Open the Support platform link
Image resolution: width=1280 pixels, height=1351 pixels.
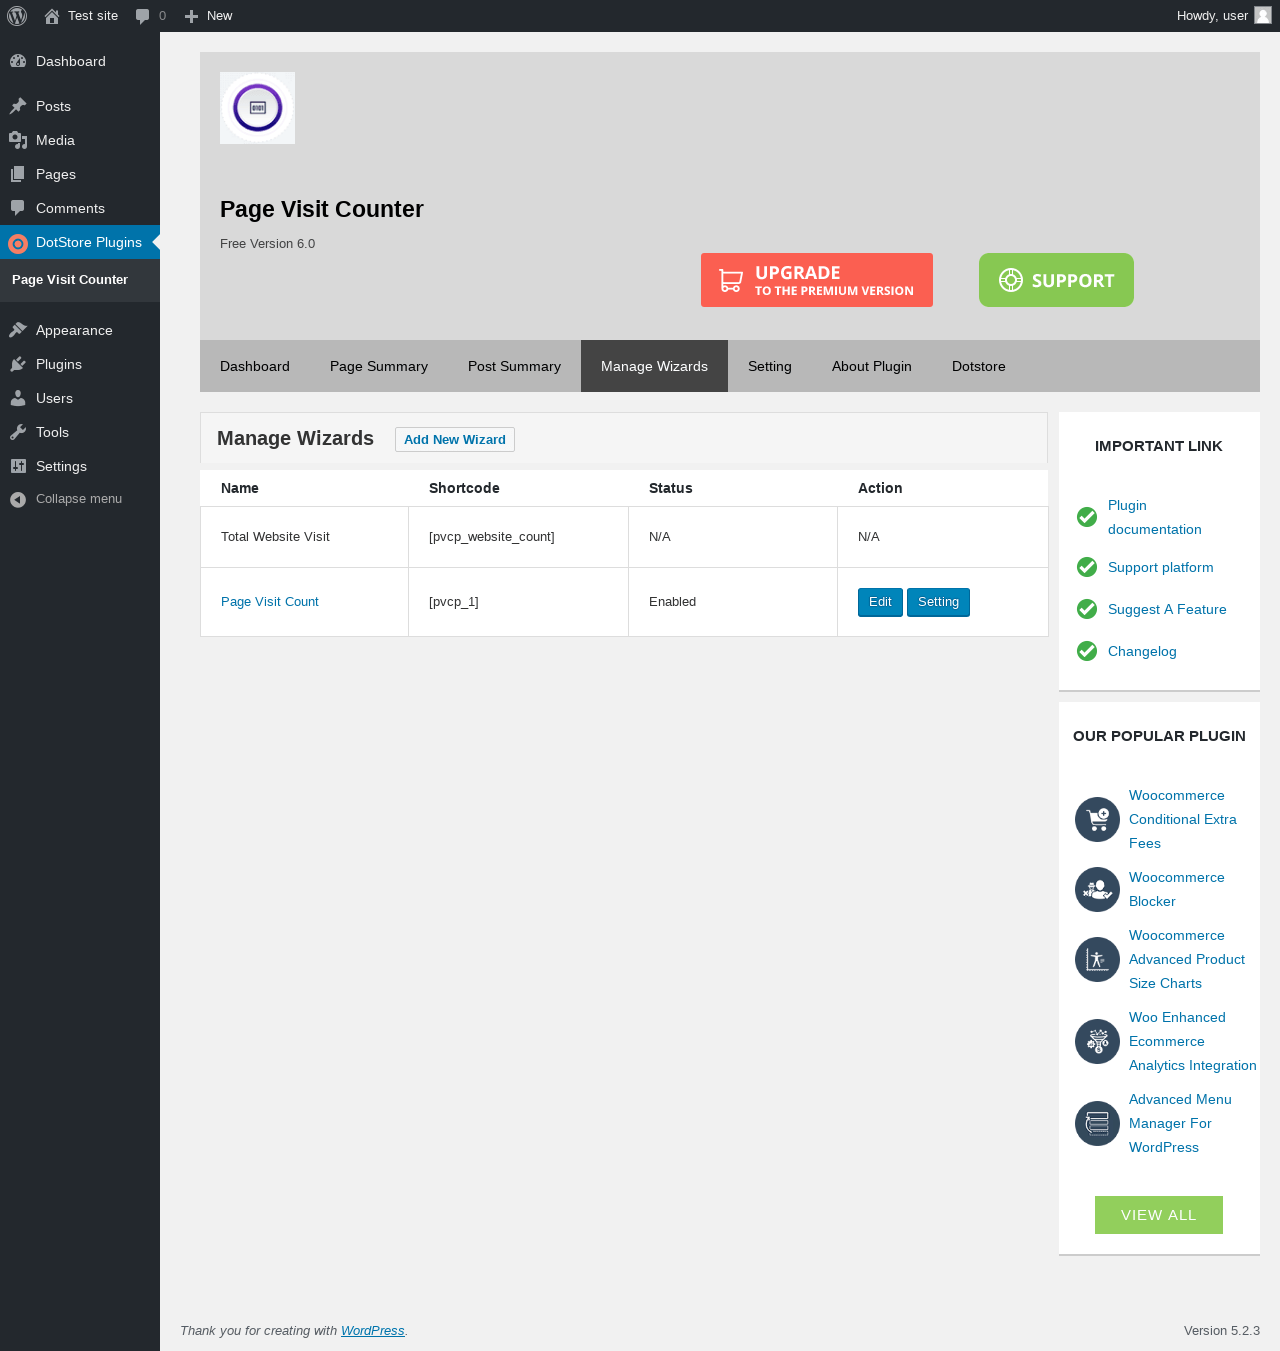[x=1161, y=567]
